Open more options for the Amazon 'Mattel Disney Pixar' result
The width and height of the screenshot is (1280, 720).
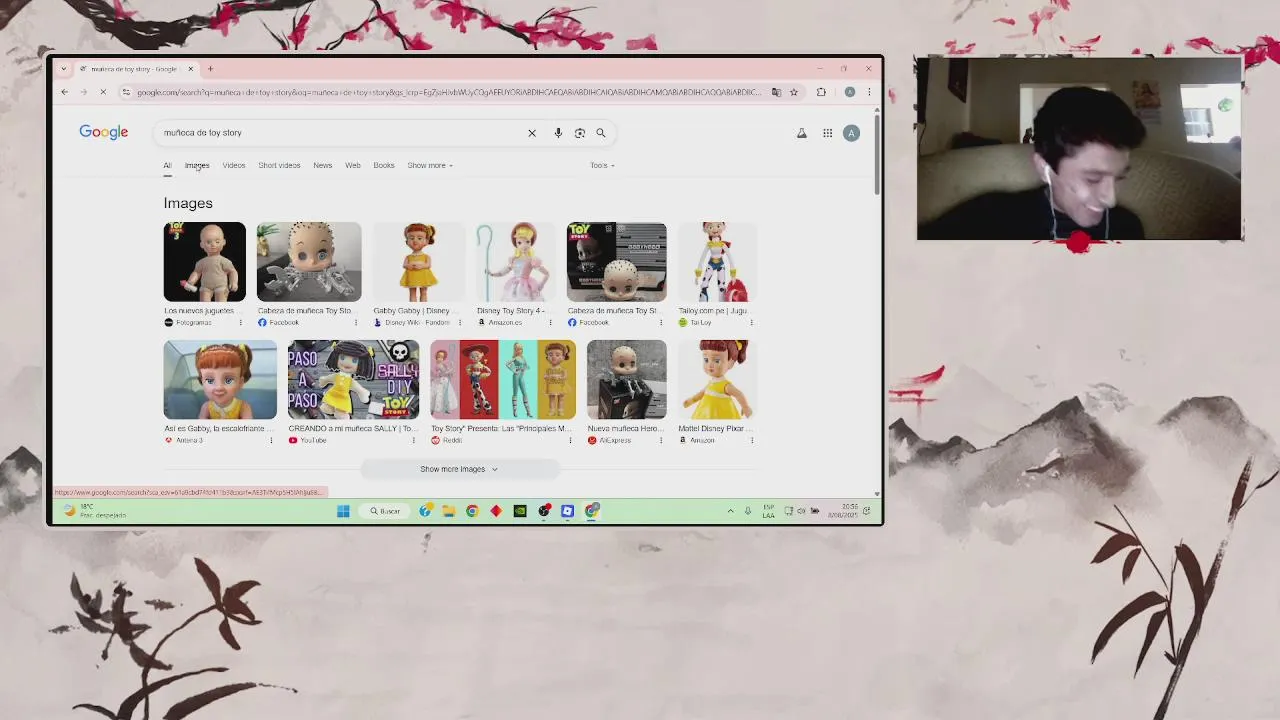[x=751, y=441]
